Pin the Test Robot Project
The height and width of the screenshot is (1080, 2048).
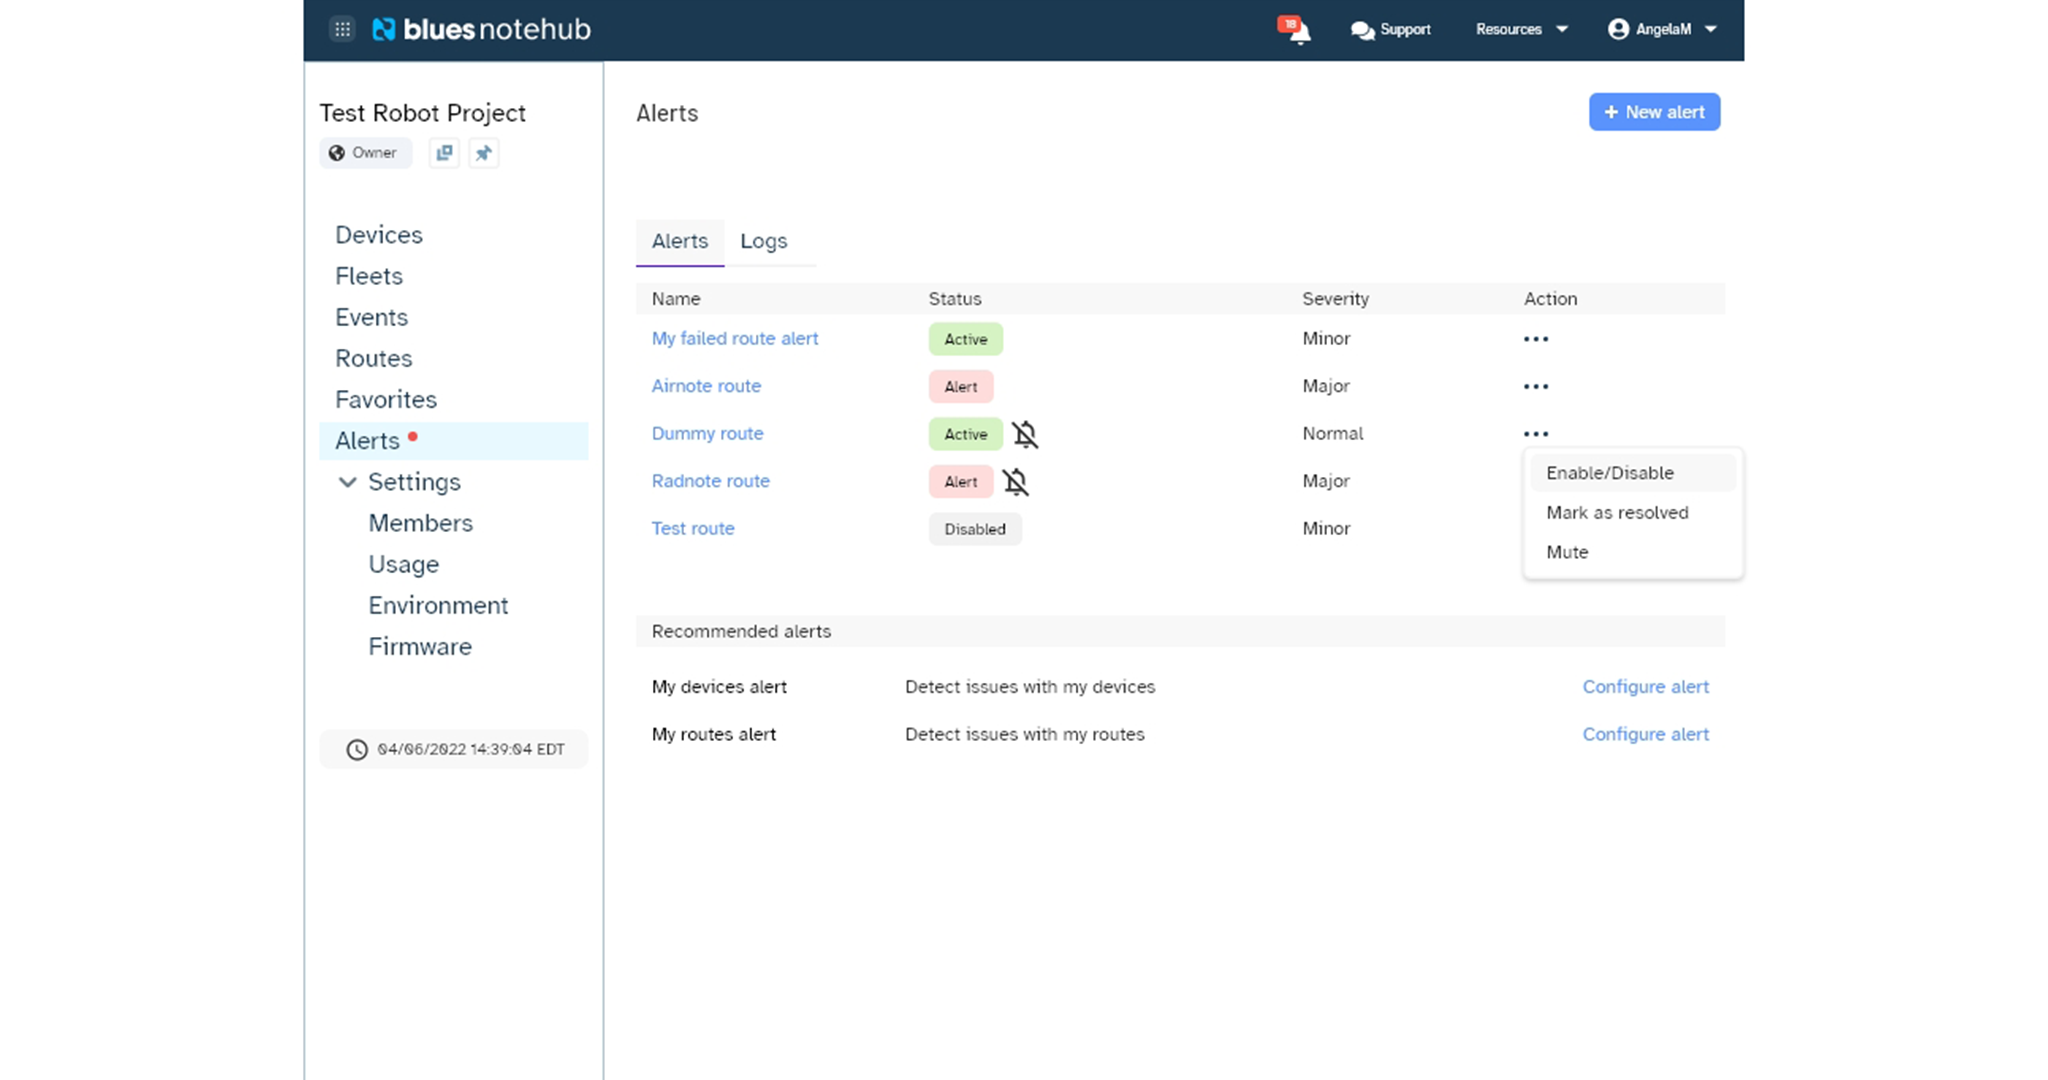point(484,153)
